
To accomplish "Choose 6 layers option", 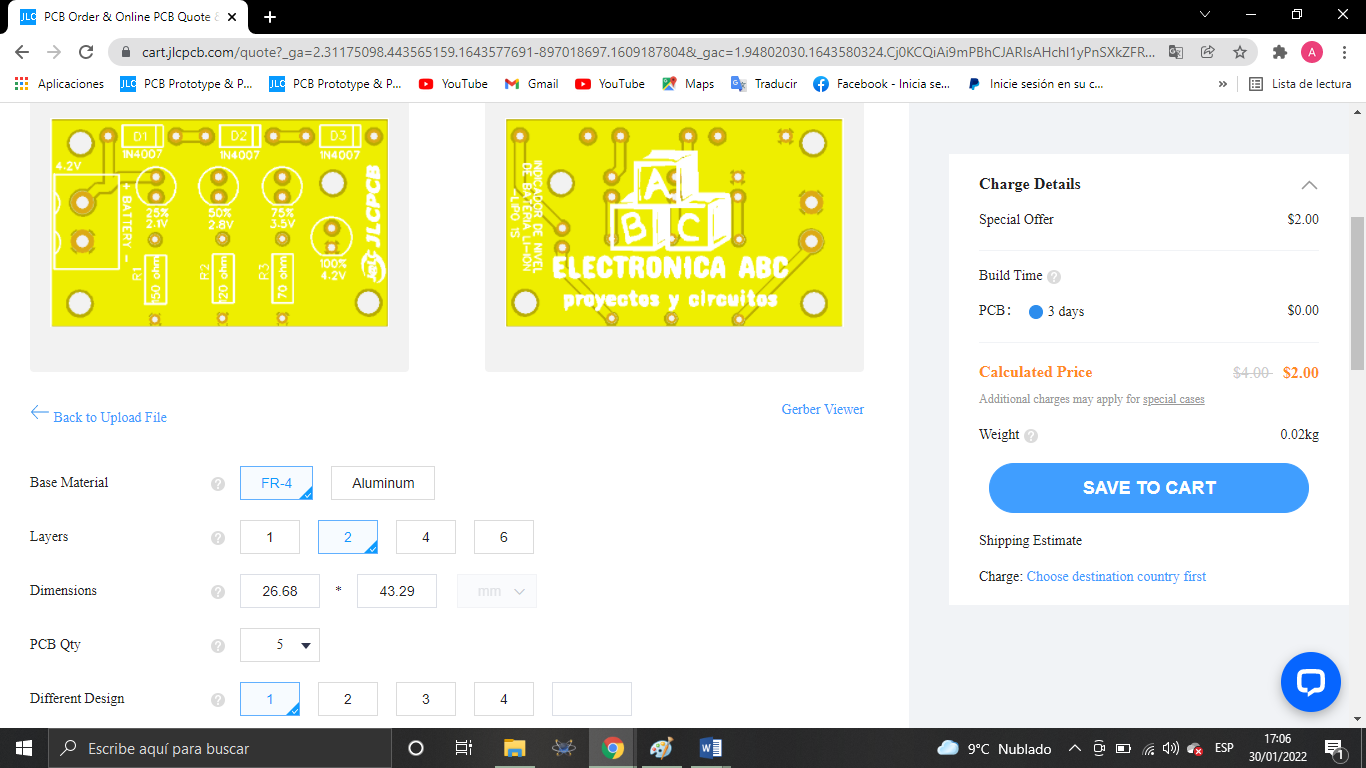I will coord(504,537).
